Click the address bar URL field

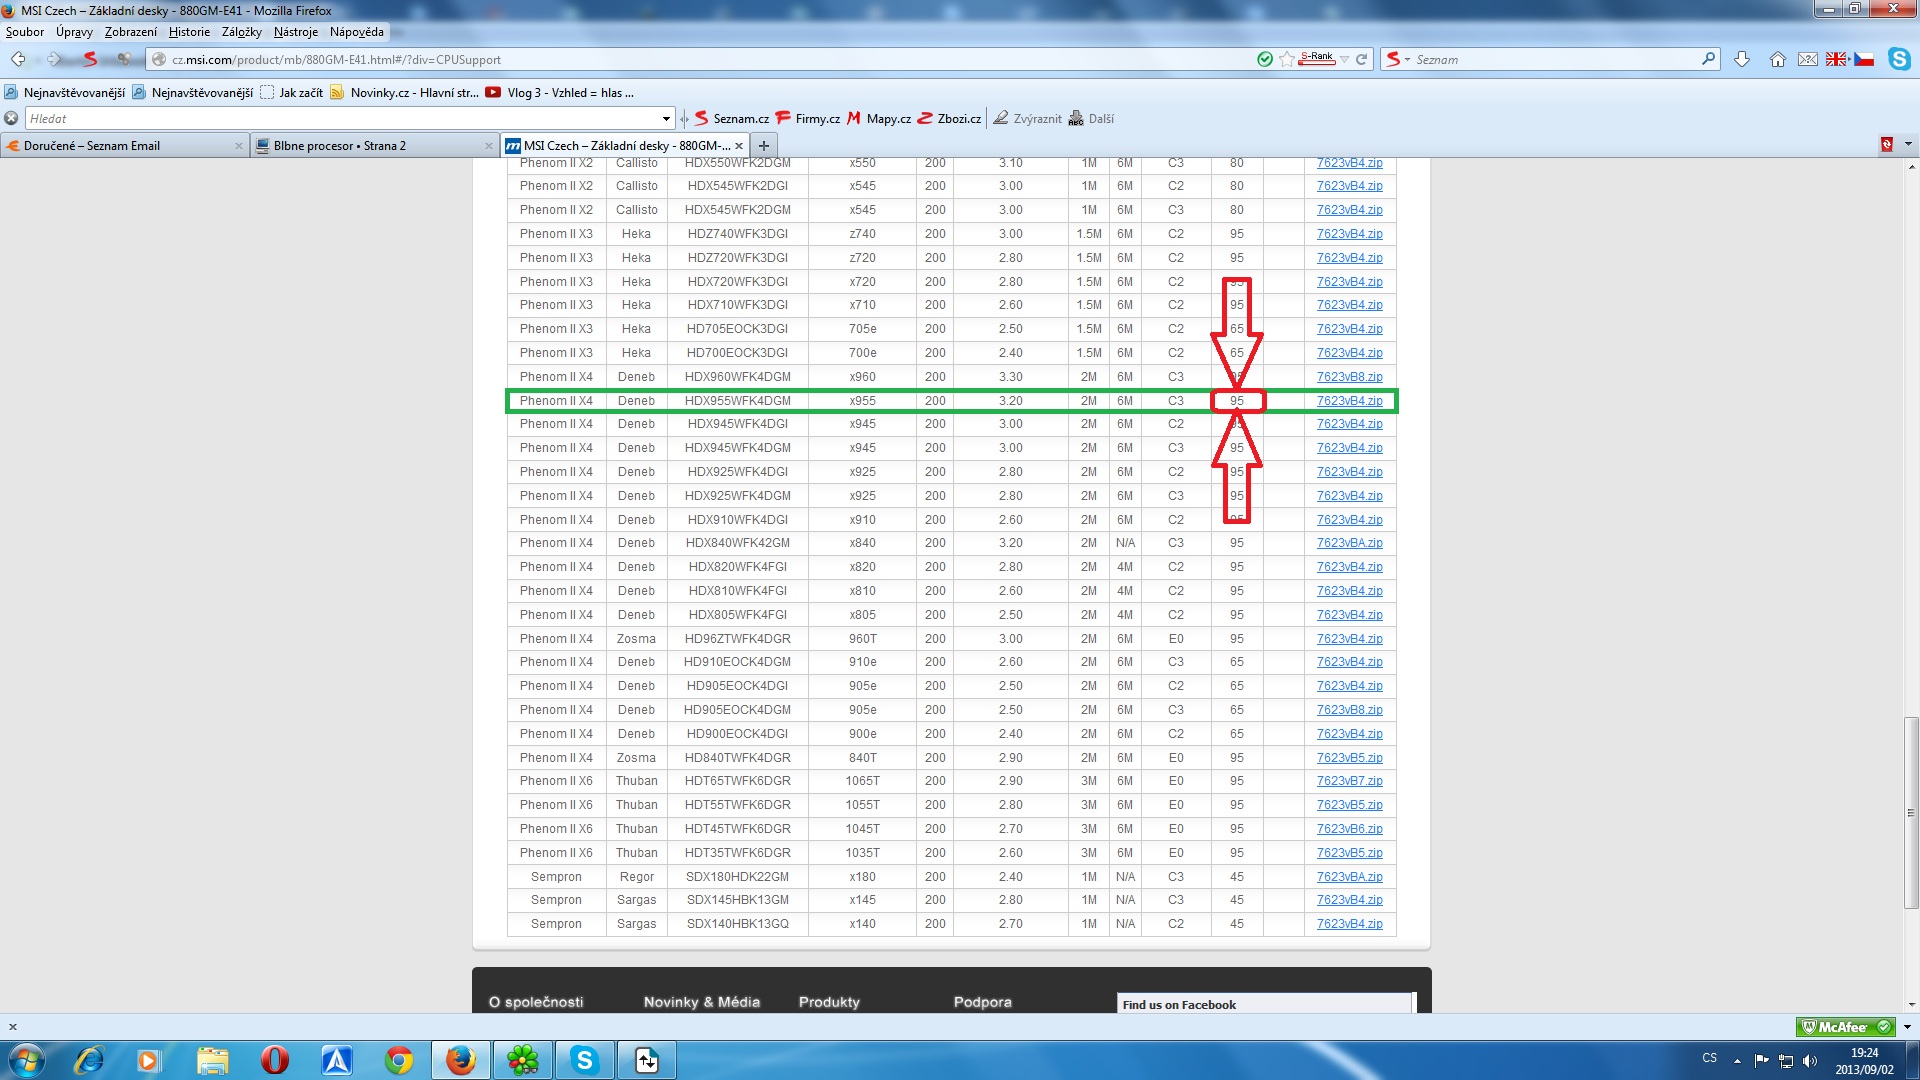coord(700,59)
